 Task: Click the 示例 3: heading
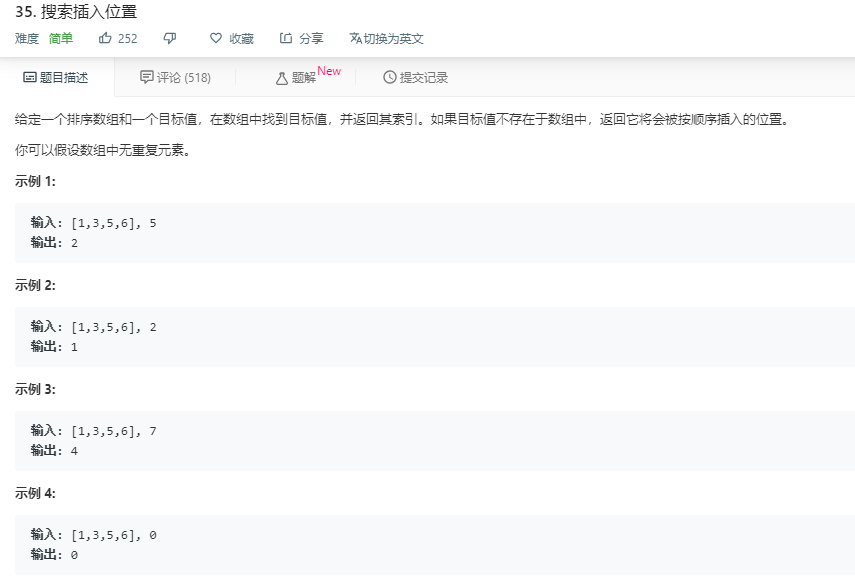click(35, 389)
